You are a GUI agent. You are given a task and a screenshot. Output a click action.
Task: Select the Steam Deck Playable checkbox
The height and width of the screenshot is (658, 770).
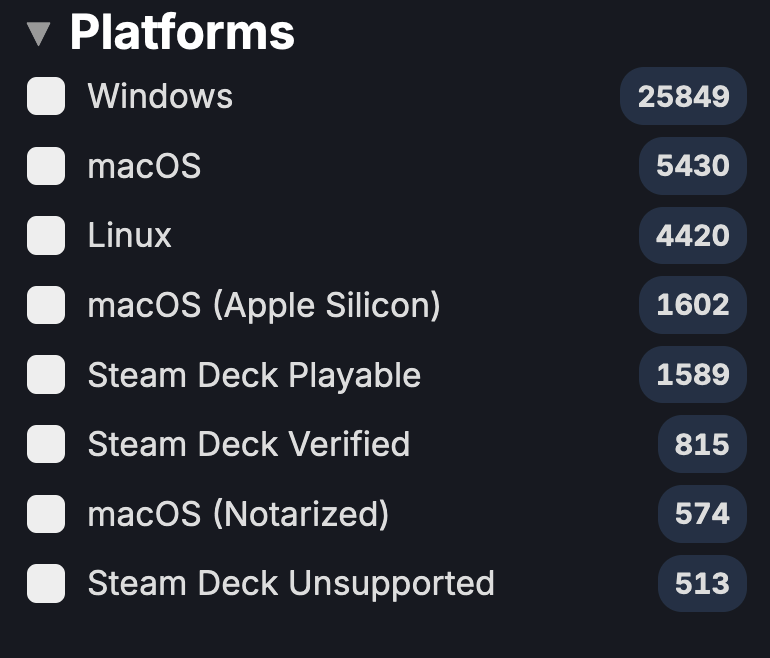46,375
